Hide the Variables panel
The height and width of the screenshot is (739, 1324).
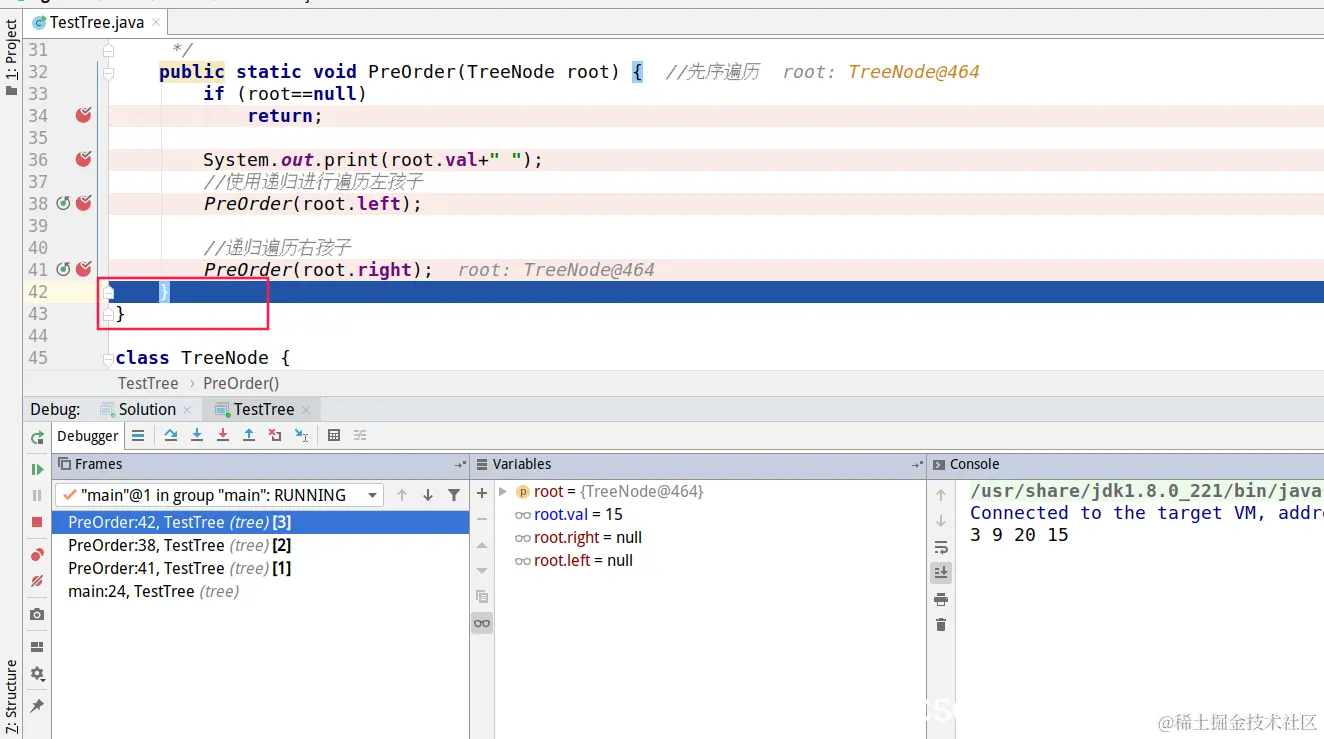coord(917,465)
